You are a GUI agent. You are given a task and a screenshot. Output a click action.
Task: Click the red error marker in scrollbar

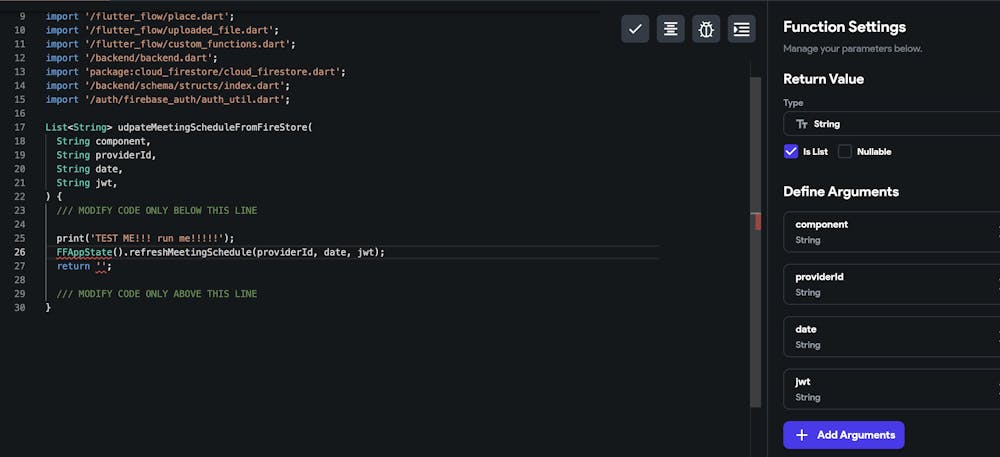(756, 224)
